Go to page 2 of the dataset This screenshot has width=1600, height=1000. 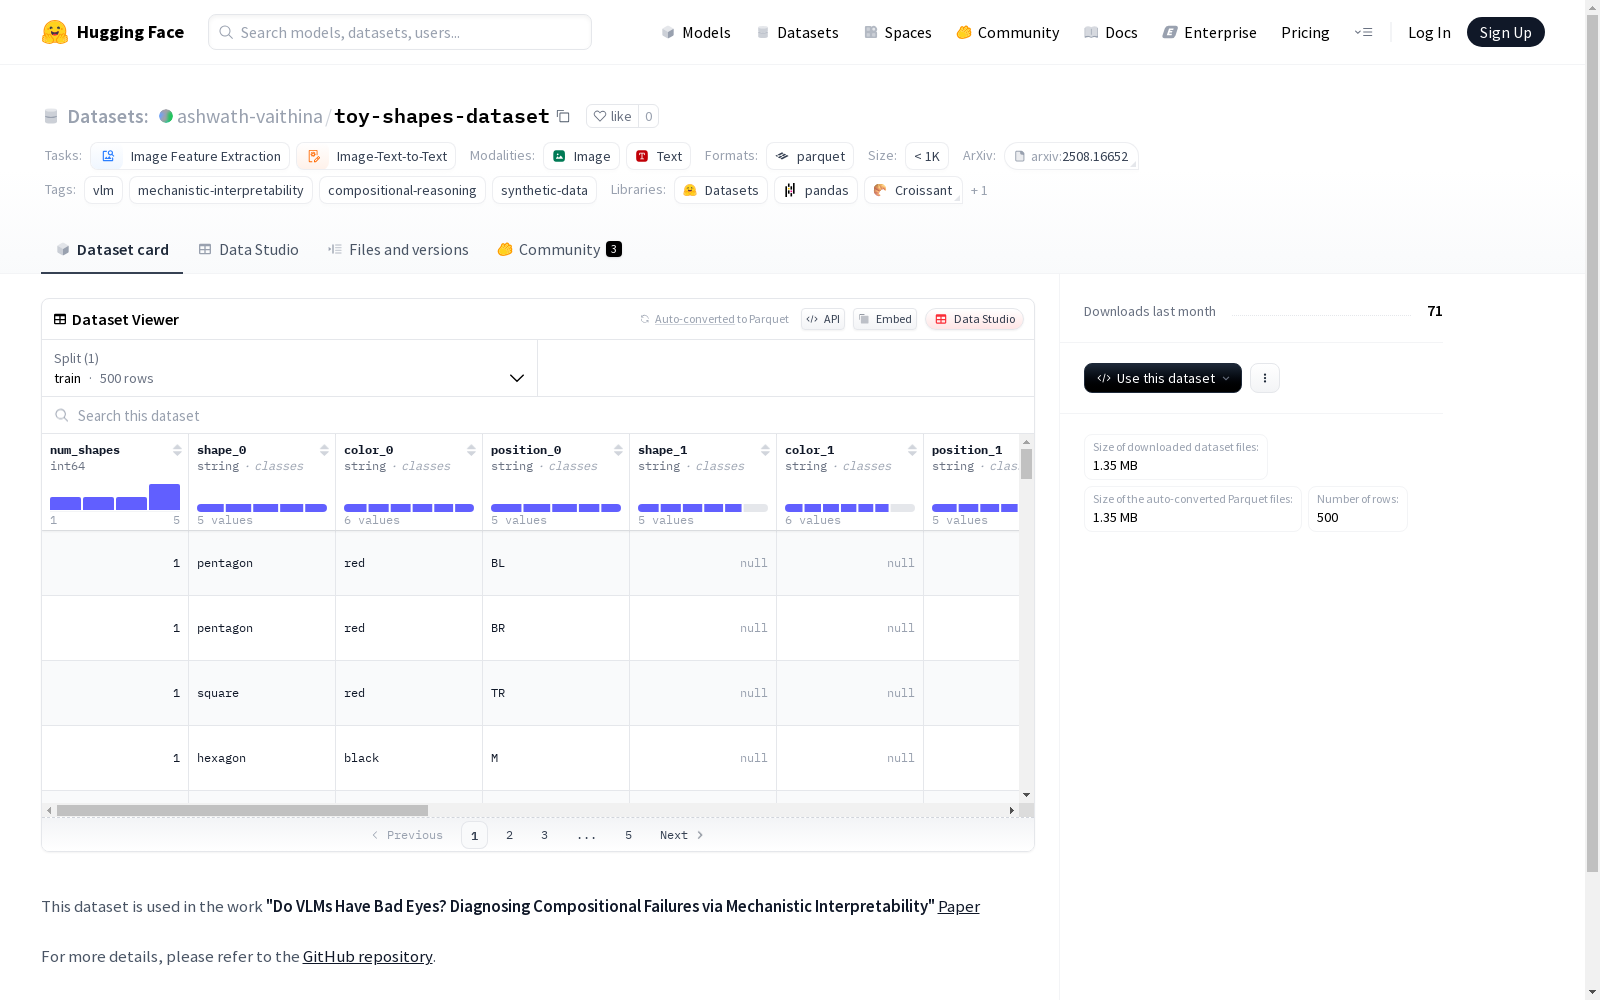(x=510, y=835)
